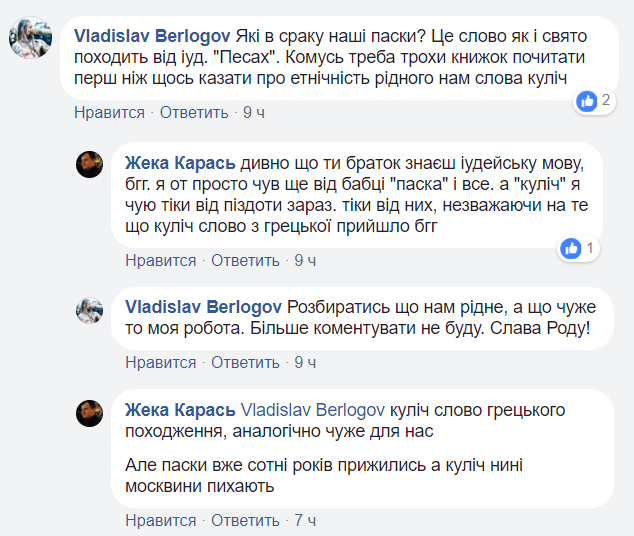
Task: Open Жека Карась avatar on last reply
Action: pos(90,410)
